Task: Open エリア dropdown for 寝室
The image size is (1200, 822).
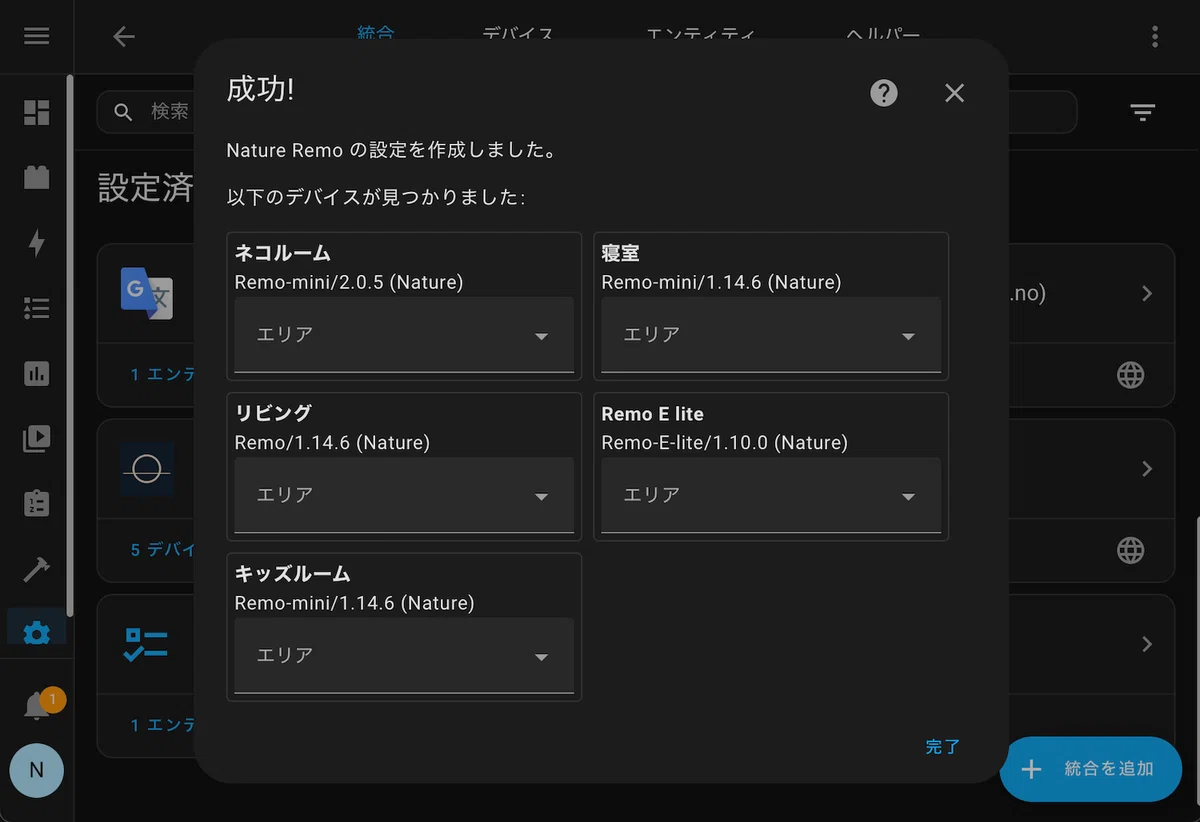Action: 771,335
